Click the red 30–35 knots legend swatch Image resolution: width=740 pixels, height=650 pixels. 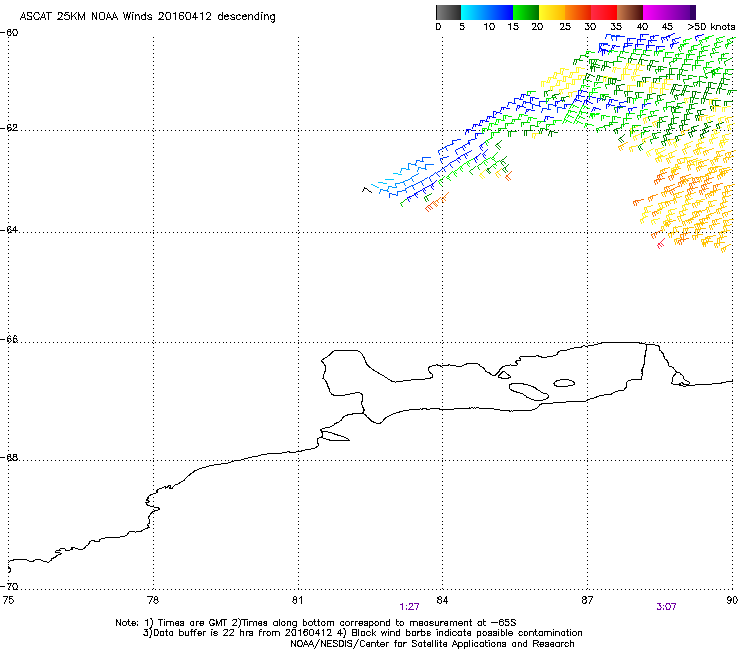(604, 12)
